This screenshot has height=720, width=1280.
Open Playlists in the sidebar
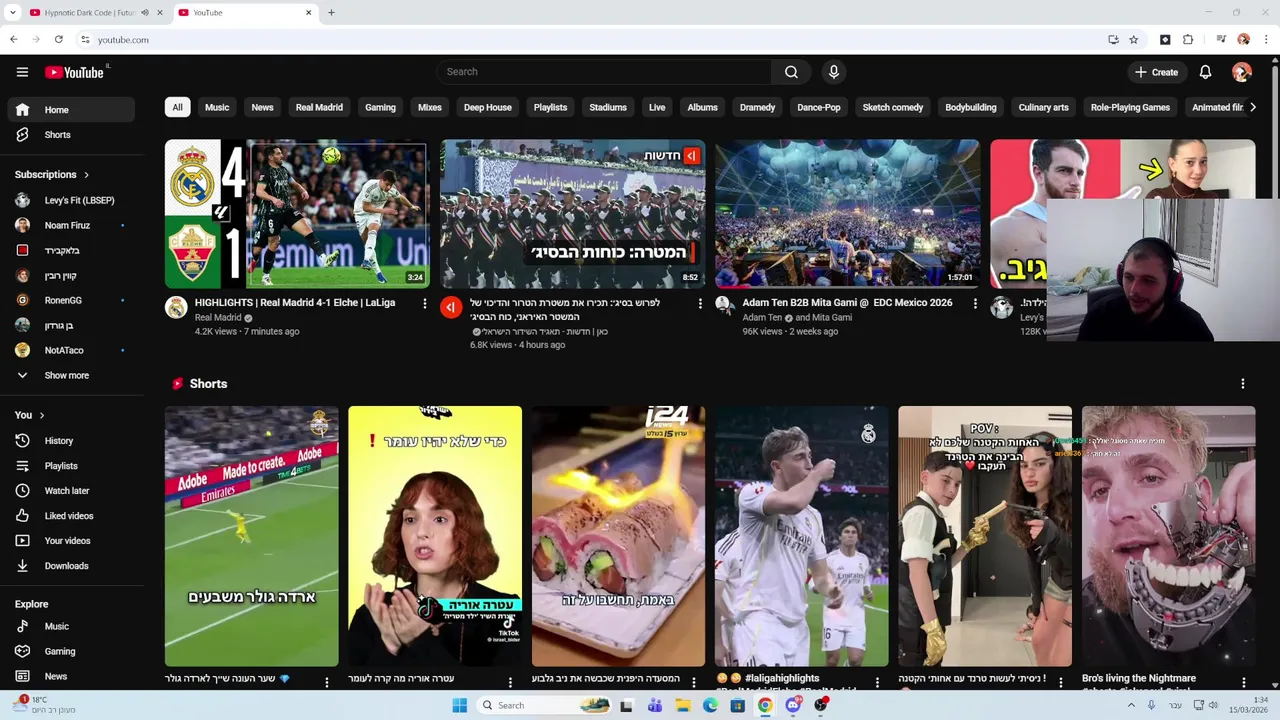point(70,466)
